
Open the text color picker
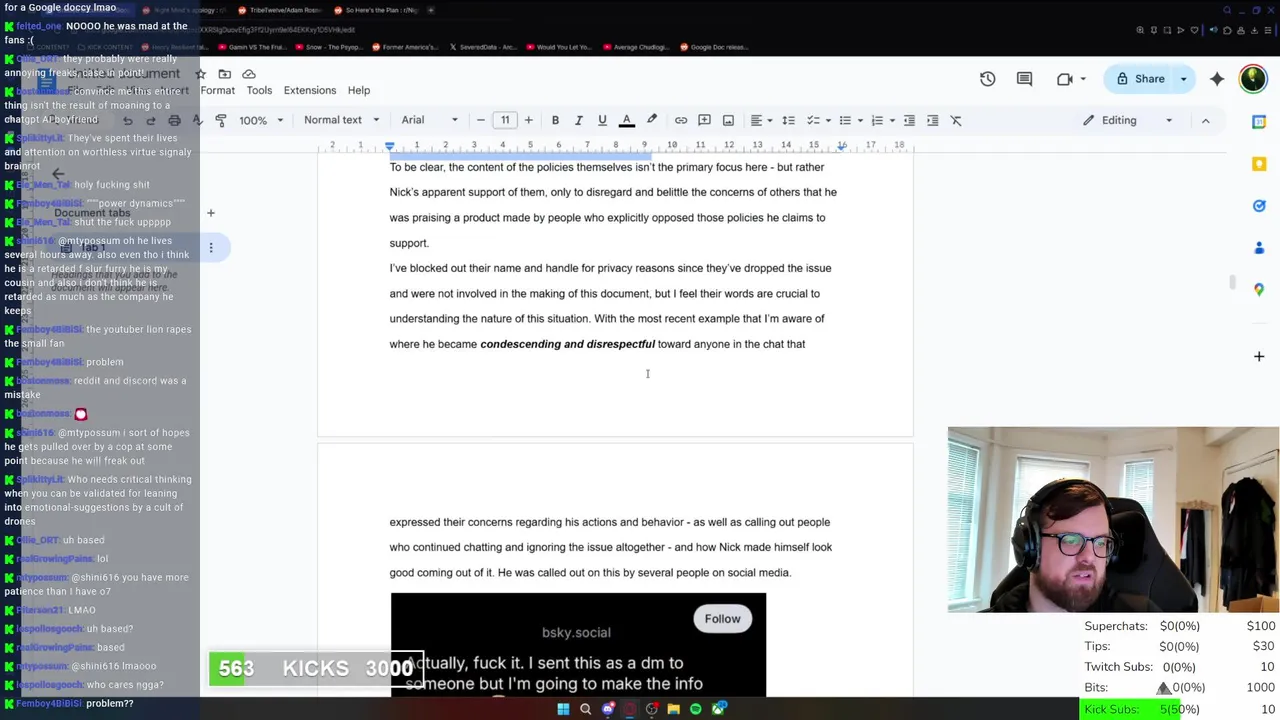click(627, 120)
